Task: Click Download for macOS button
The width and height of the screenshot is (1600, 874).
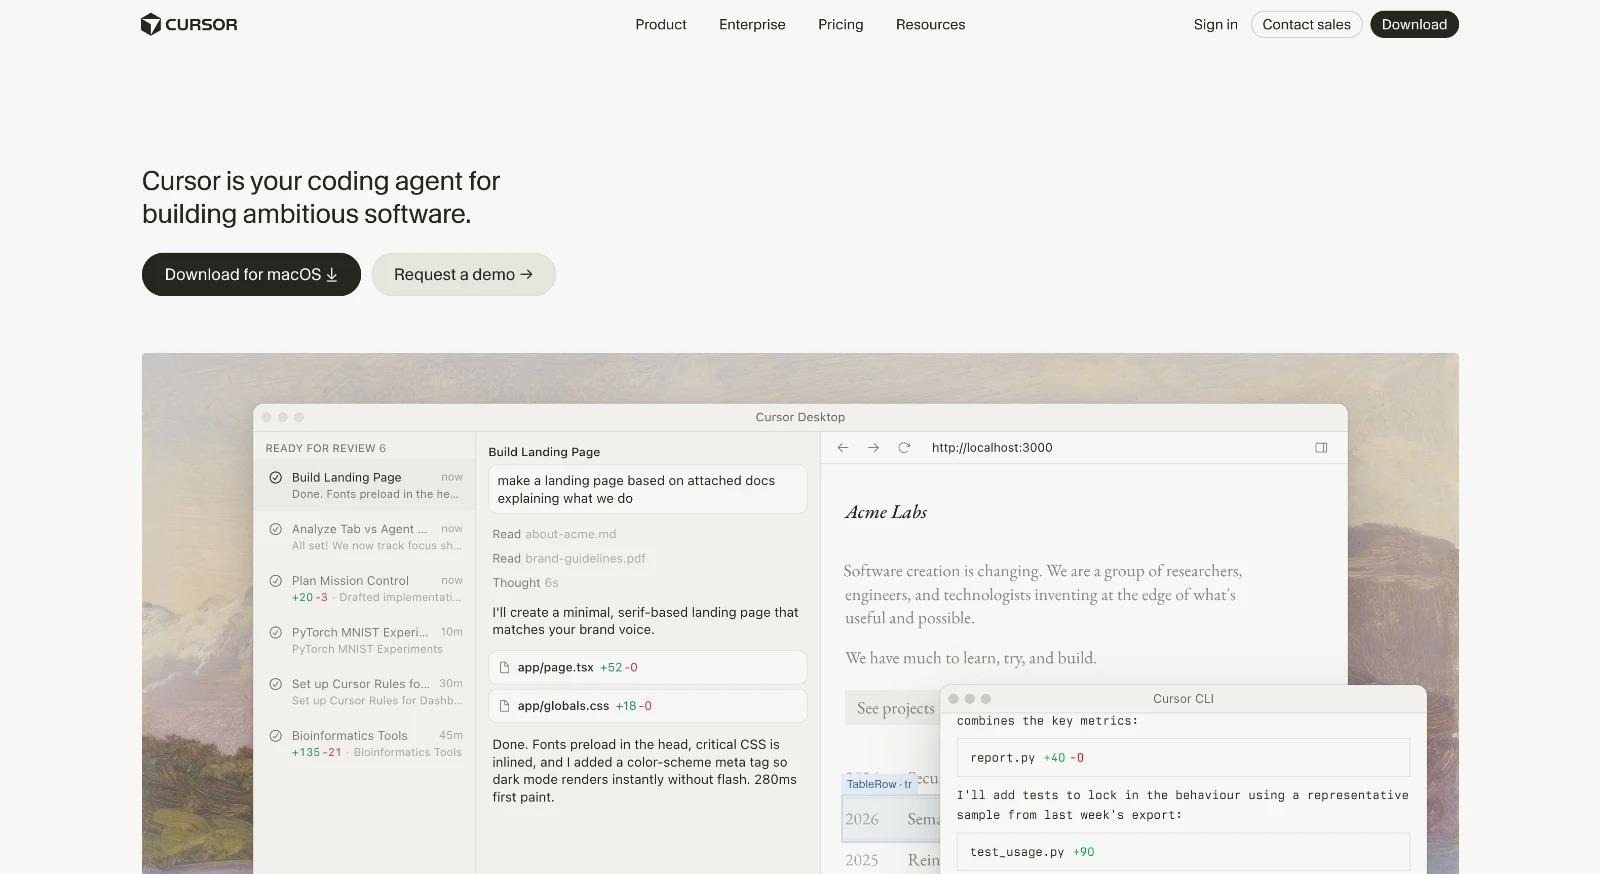Action: click(251, 274)
